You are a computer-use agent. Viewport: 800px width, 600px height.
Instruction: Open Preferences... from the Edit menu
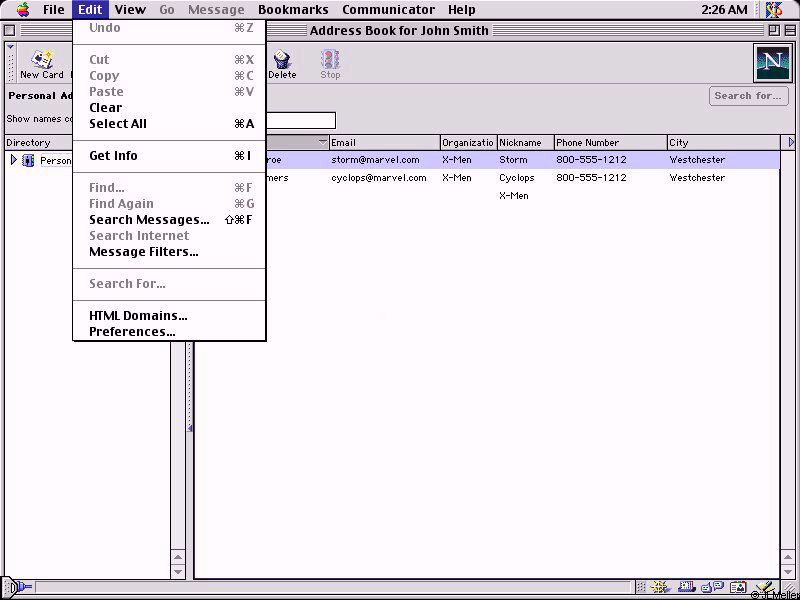(x=132, y=332)
